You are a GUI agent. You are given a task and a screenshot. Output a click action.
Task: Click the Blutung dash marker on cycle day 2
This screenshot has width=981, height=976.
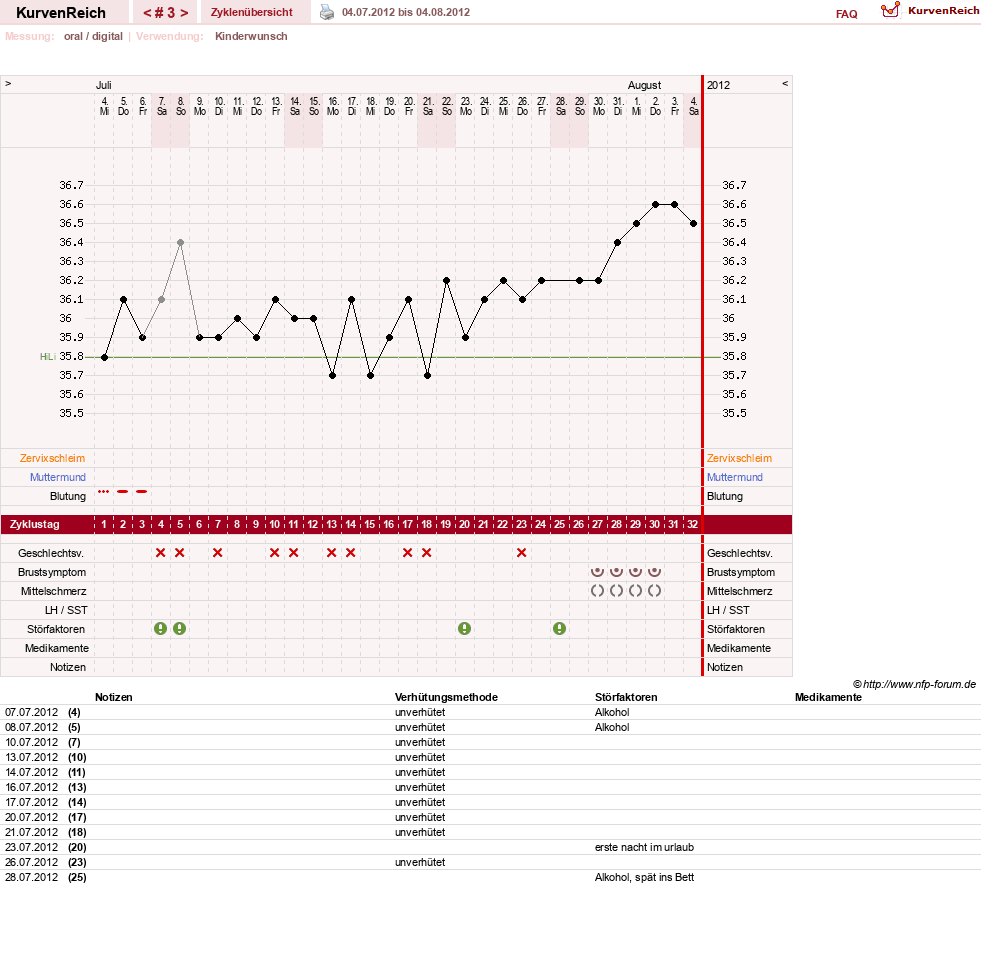coord(123,492)
